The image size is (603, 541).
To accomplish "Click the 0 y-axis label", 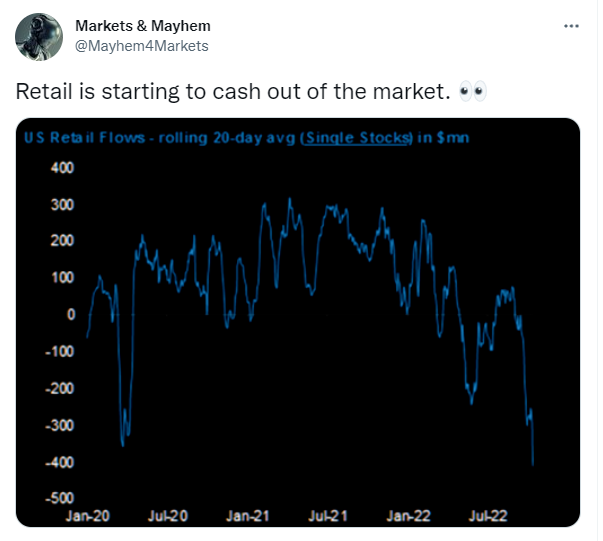I will coord(71,315).
